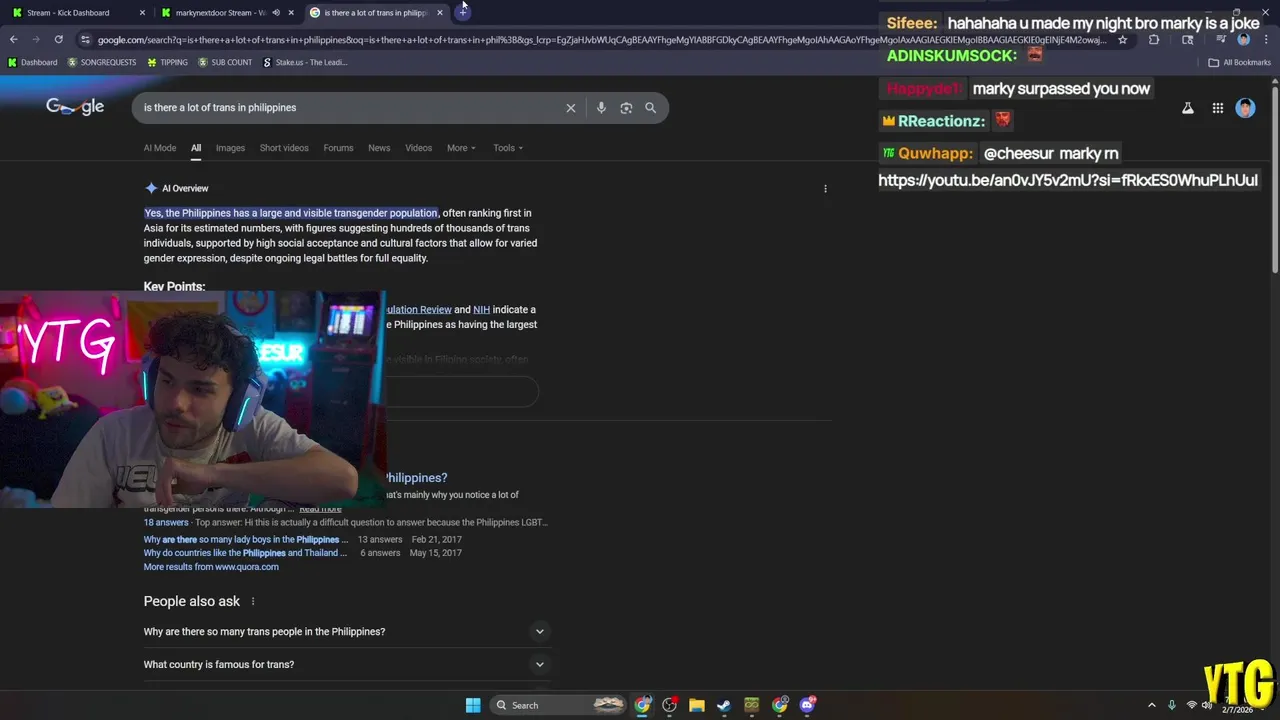1280x720 pixels.
Task: Submit search with magnifier icon
Action: pos(651,108)
